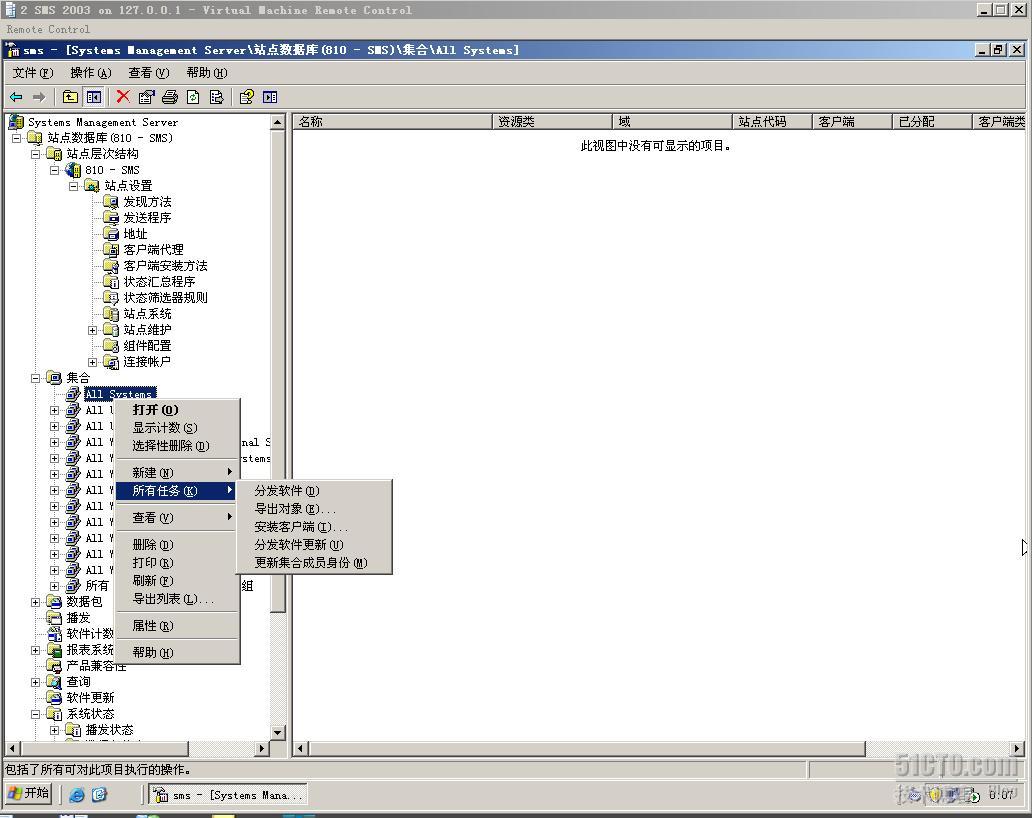Open Properties via toolbar icon
1032x818 pixels.
point(146,97)
